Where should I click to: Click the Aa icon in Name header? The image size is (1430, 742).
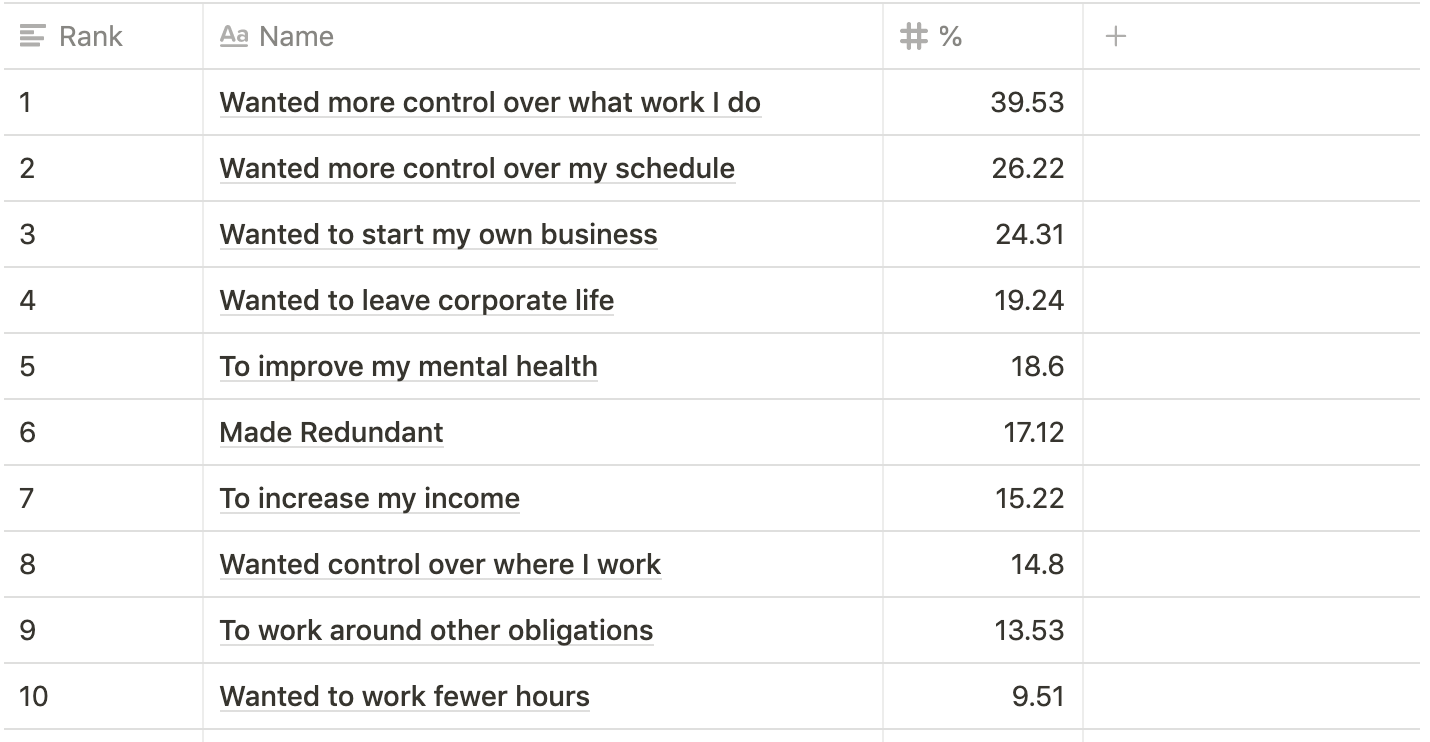(x=233, y=36)
